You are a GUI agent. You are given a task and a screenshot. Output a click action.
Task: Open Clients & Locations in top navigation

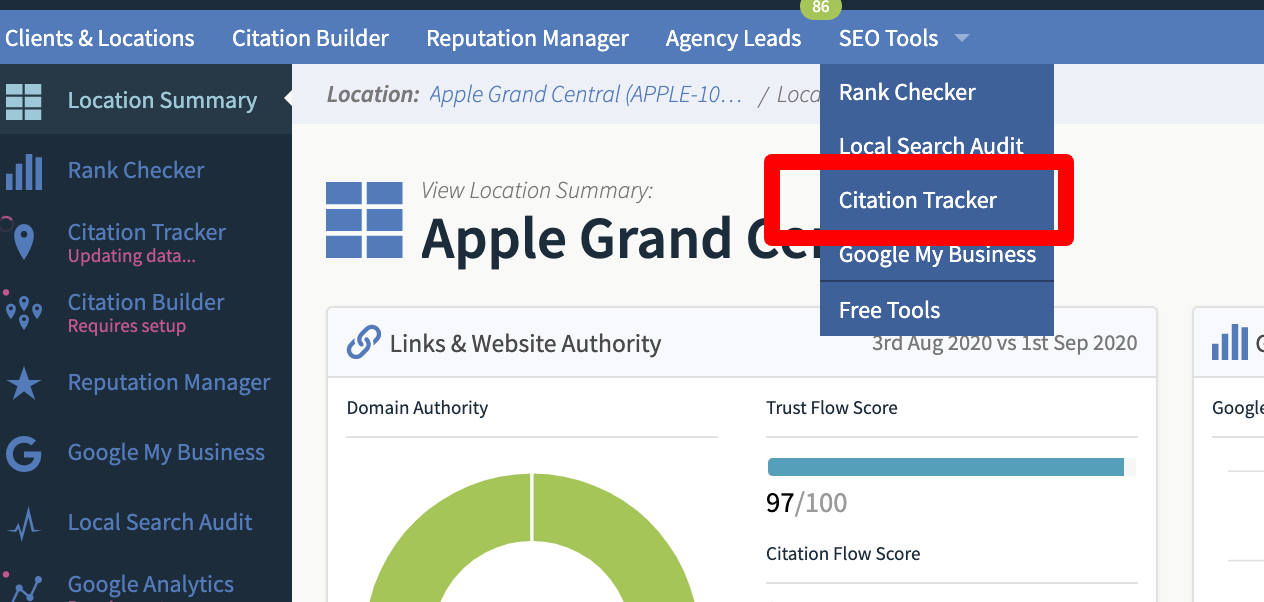click(x=100, y=39)
